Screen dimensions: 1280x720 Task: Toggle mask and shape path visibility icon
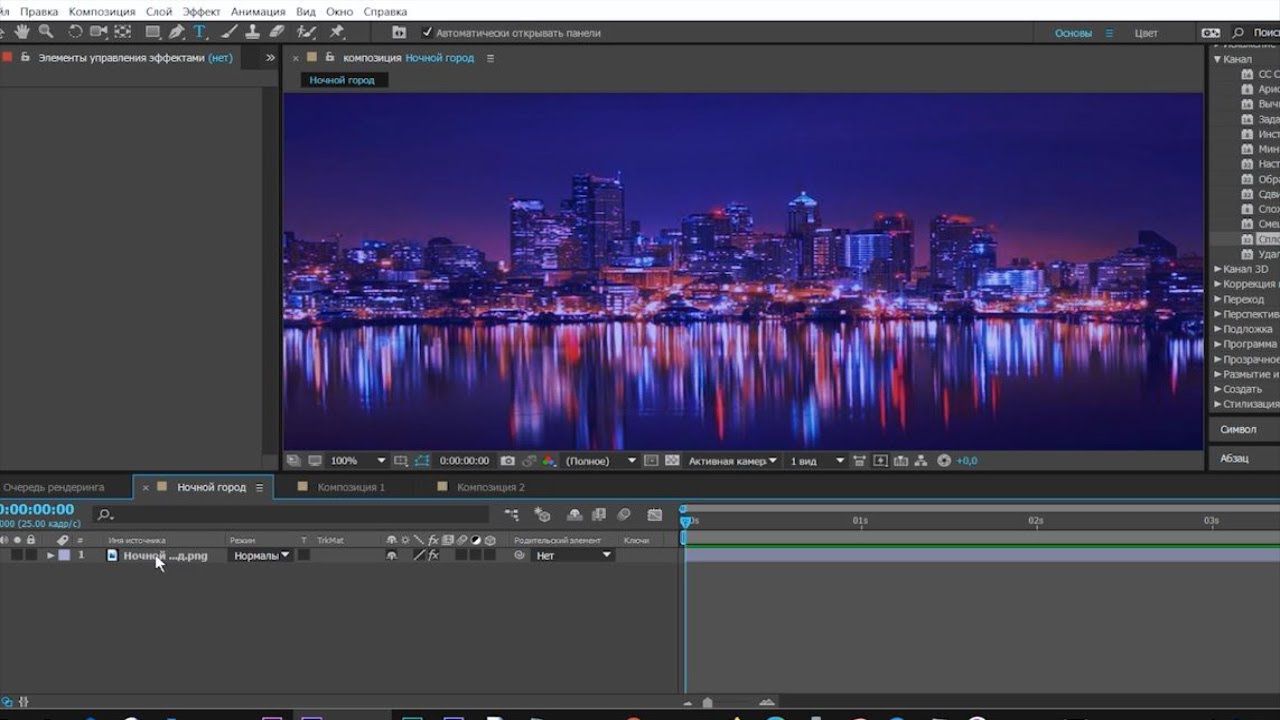(422, 461)
